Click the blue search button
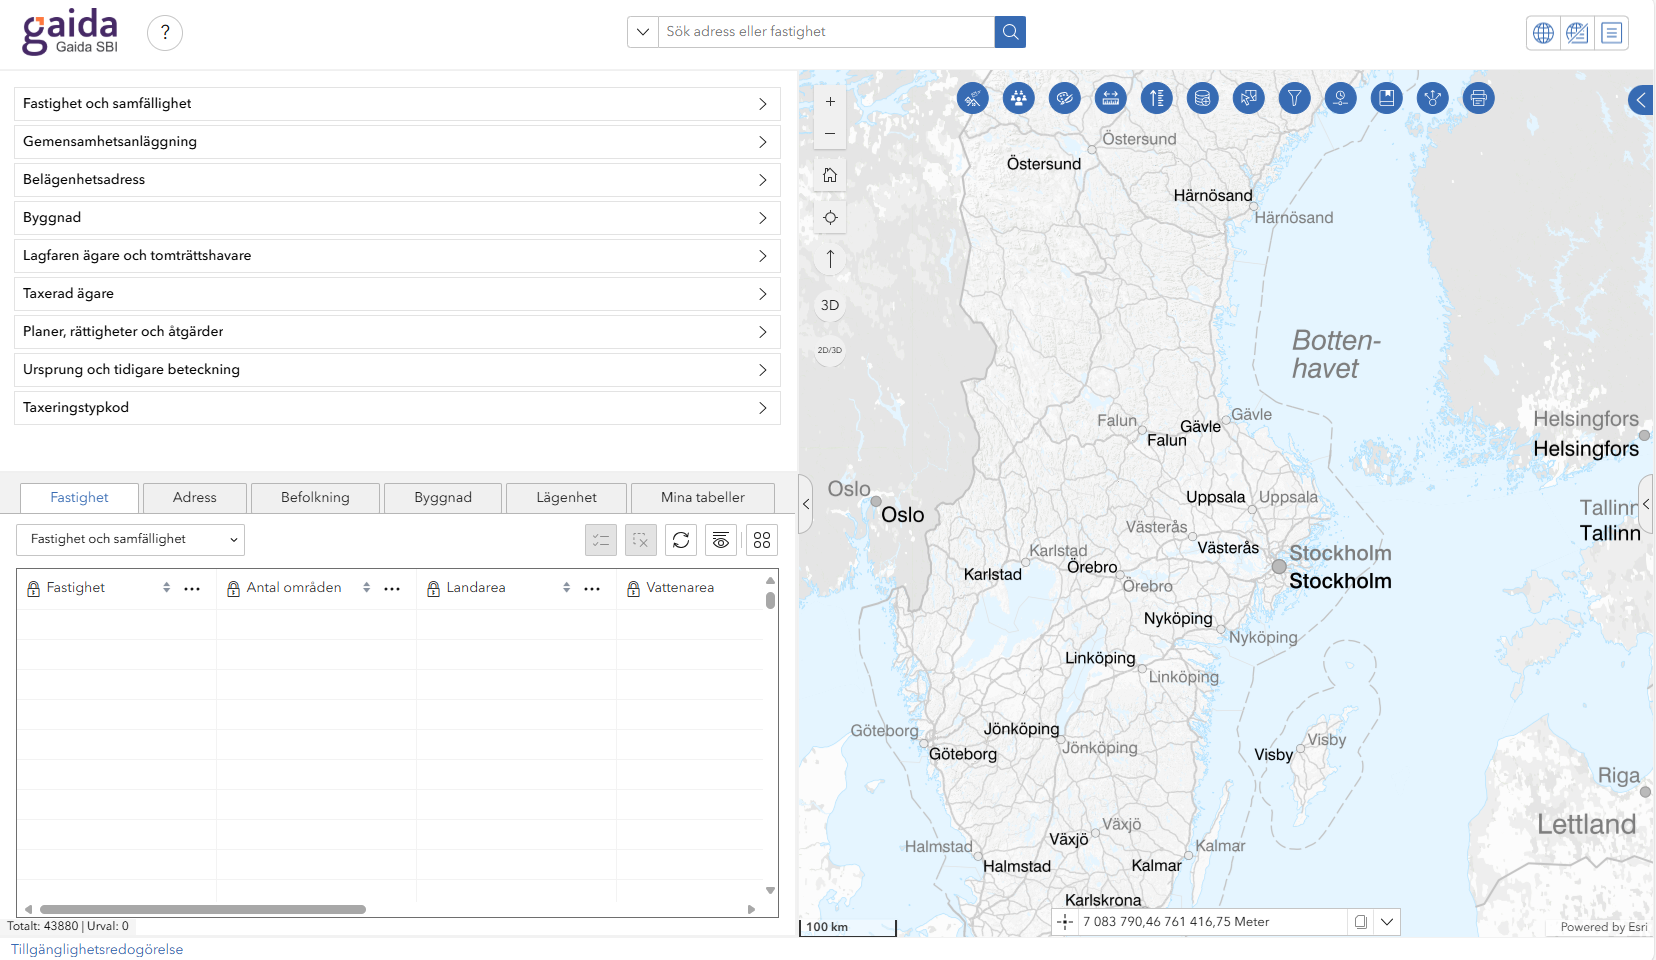 [x=1010, y=32]
